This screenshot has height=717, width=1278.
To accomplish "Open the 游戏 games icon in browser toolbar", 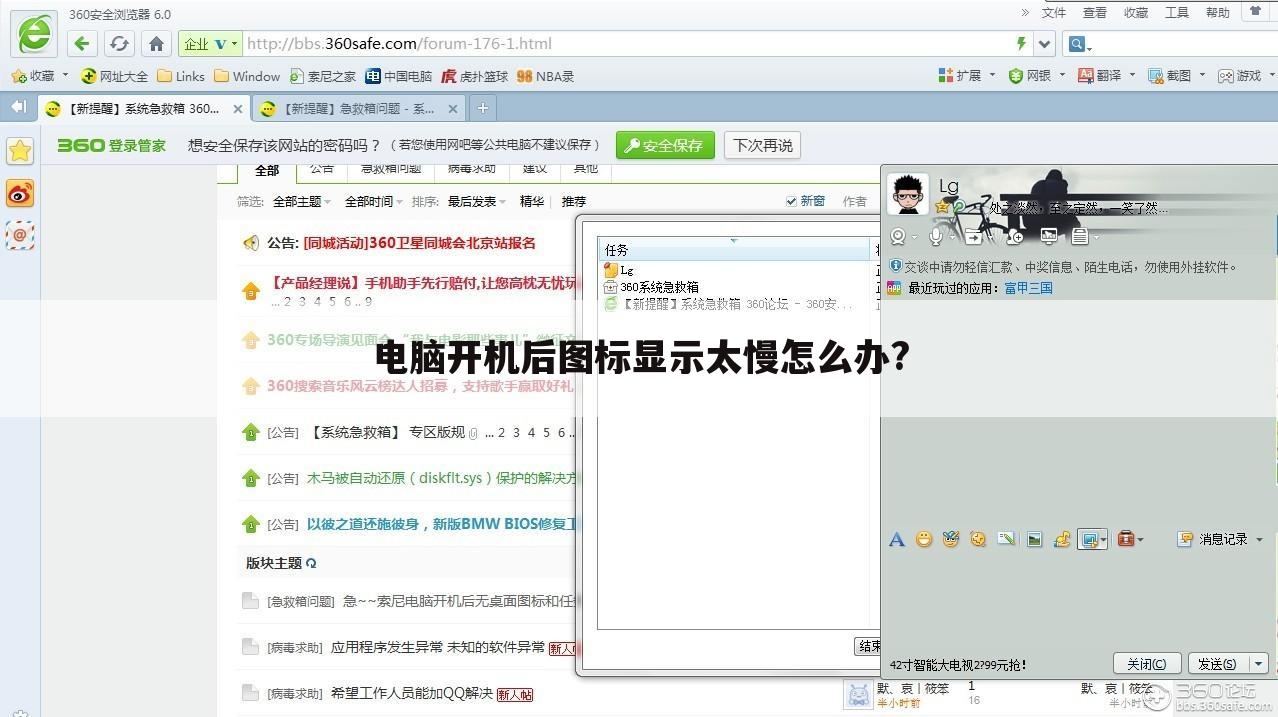I will (1245, 76).
